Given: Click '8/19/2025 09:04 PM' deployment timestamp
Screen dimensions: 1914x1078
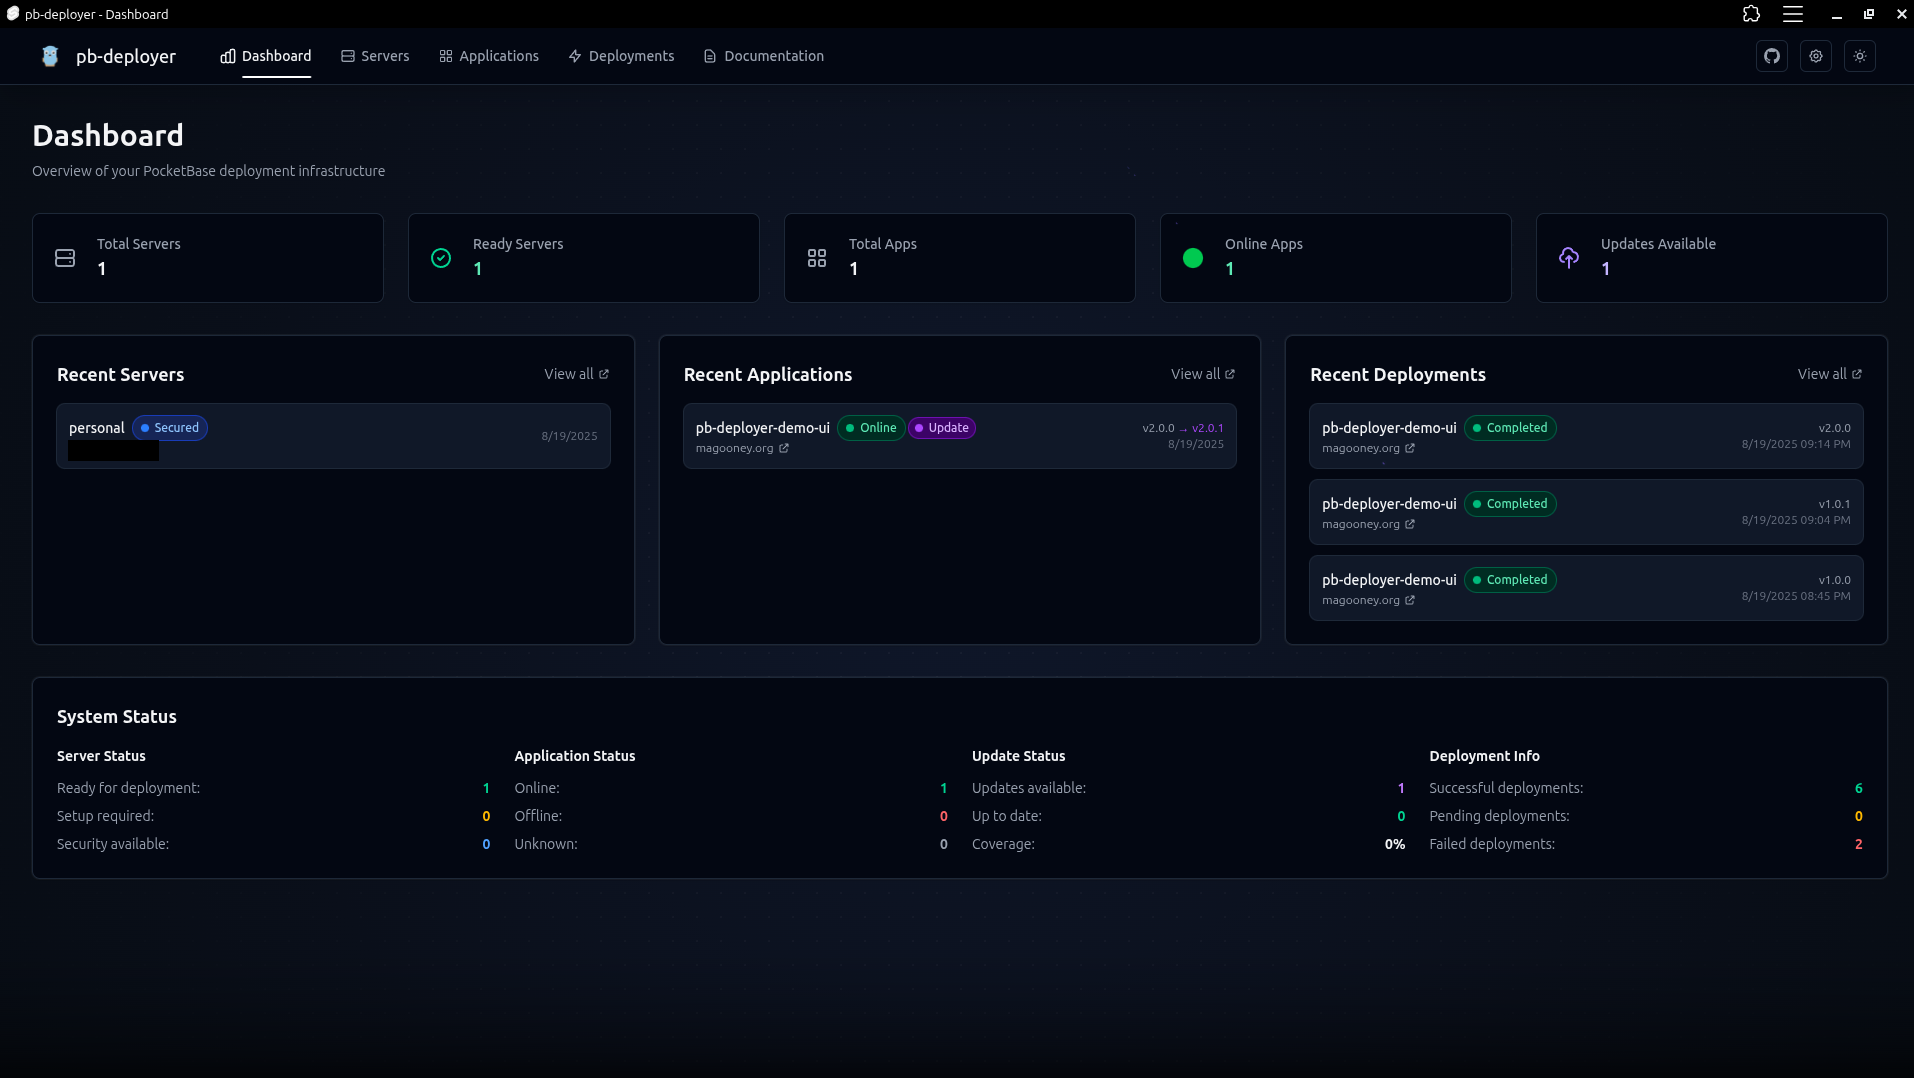Looking at the screenshot, I should (x=1796, y=520).
